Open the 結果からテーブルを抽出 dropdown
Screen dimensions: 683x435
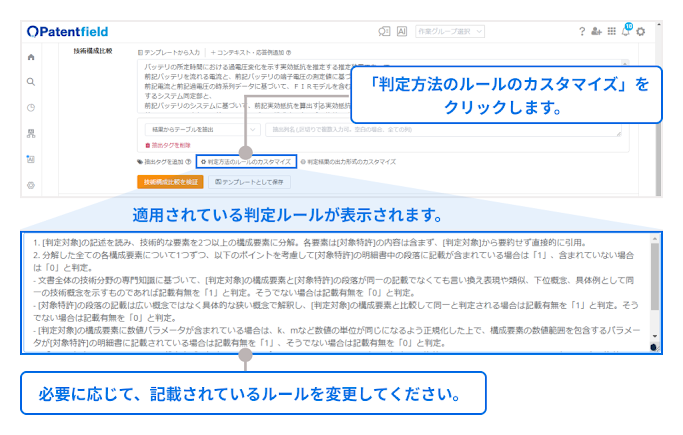pyautogui.click(x=200, y=129)
